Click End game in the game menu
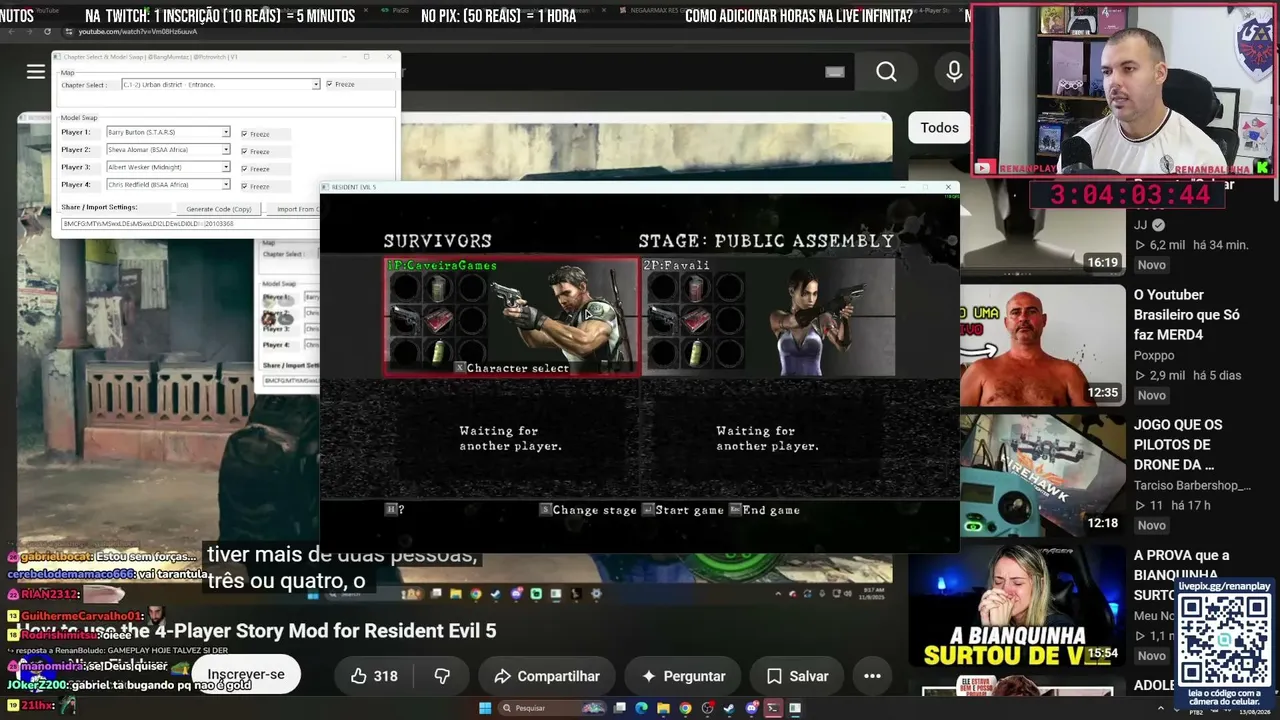This screenshot has width=1280, height=720. point(764,510)
